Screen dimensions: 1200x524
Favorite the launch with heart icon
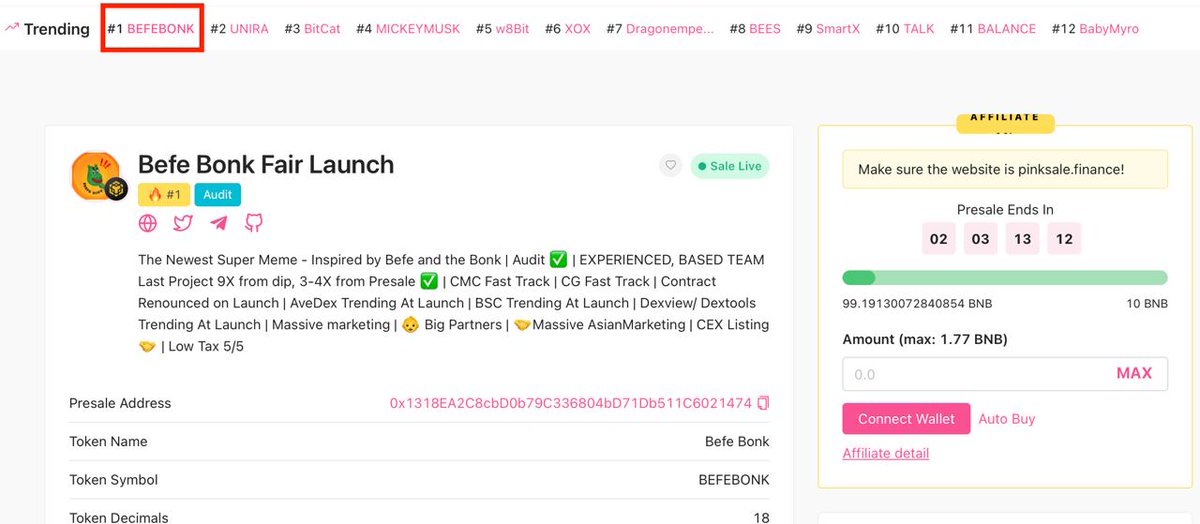tap(670, 166)
